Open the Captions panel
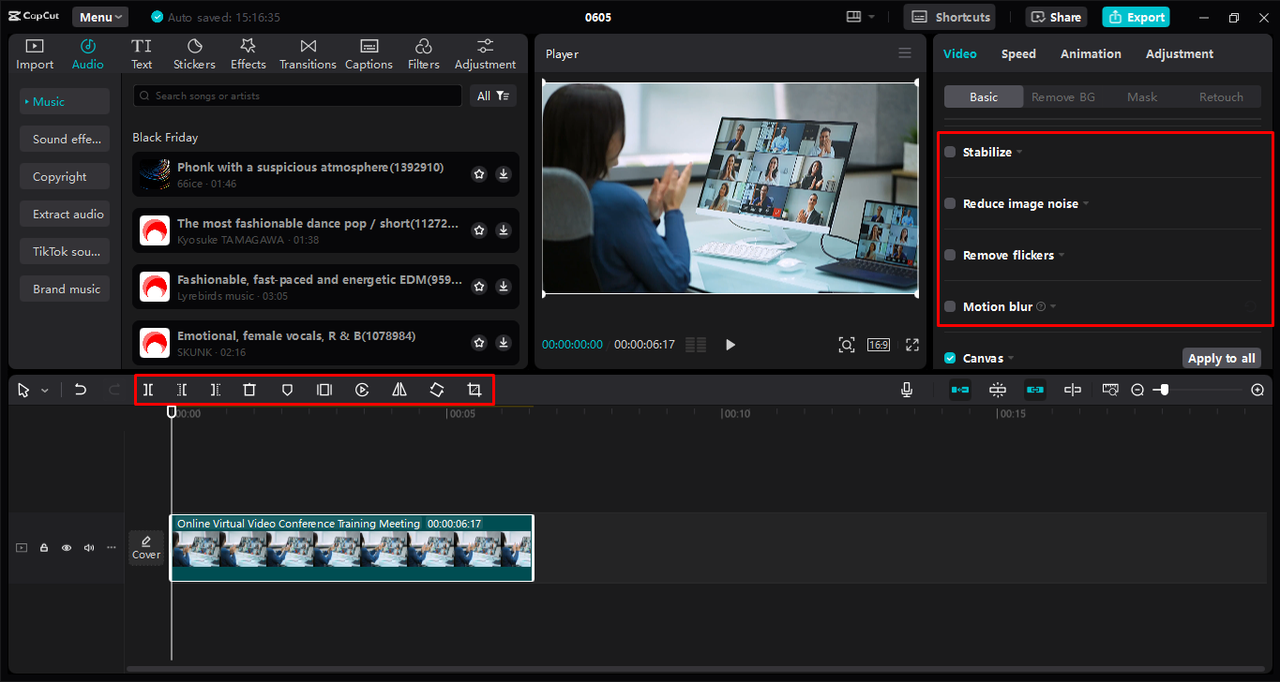The image size is (1280, 682). pyautogui.click(x=369, y=54)
